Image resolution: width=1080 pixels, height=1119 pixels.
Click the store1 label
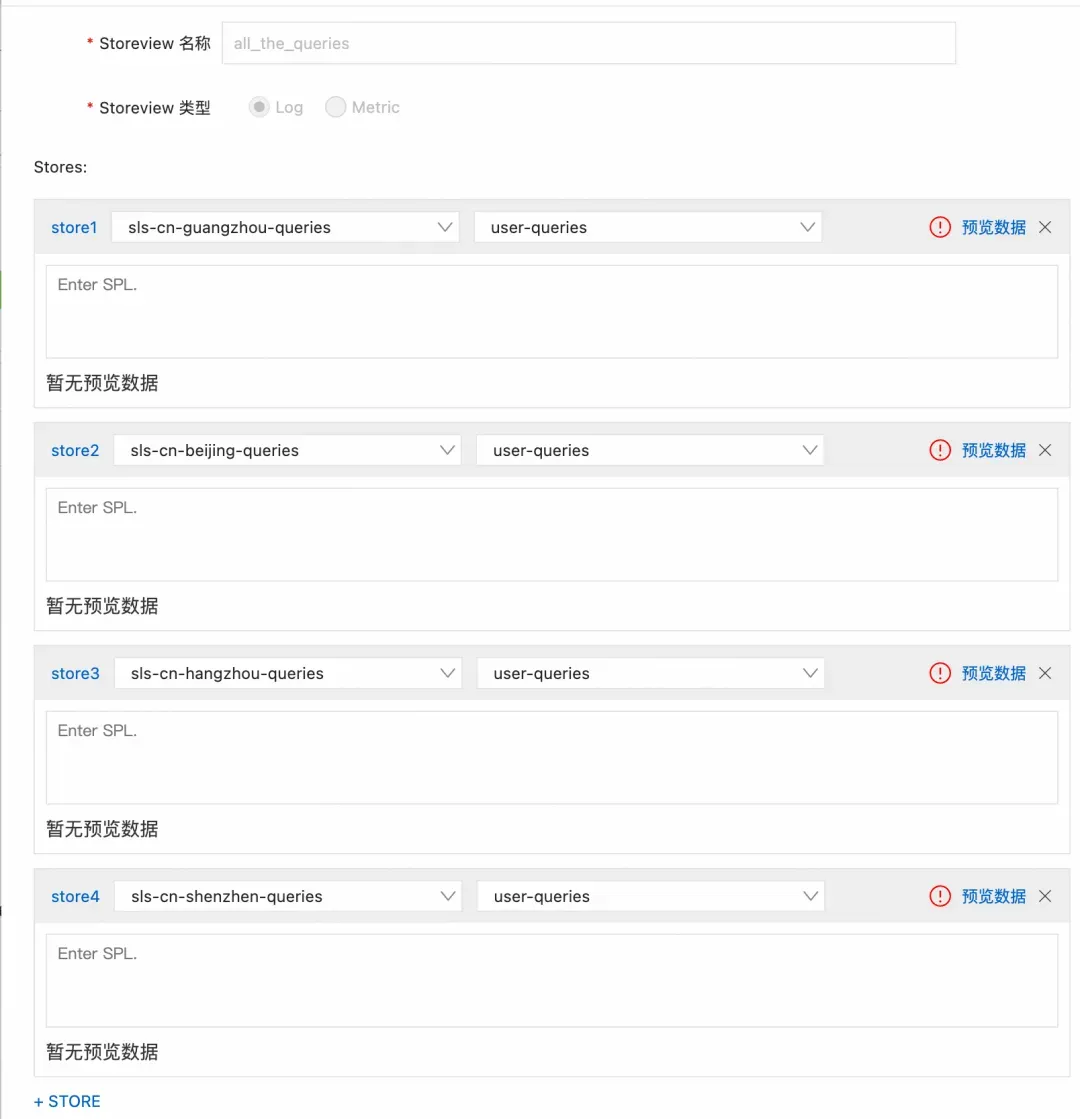coord(74,227)
